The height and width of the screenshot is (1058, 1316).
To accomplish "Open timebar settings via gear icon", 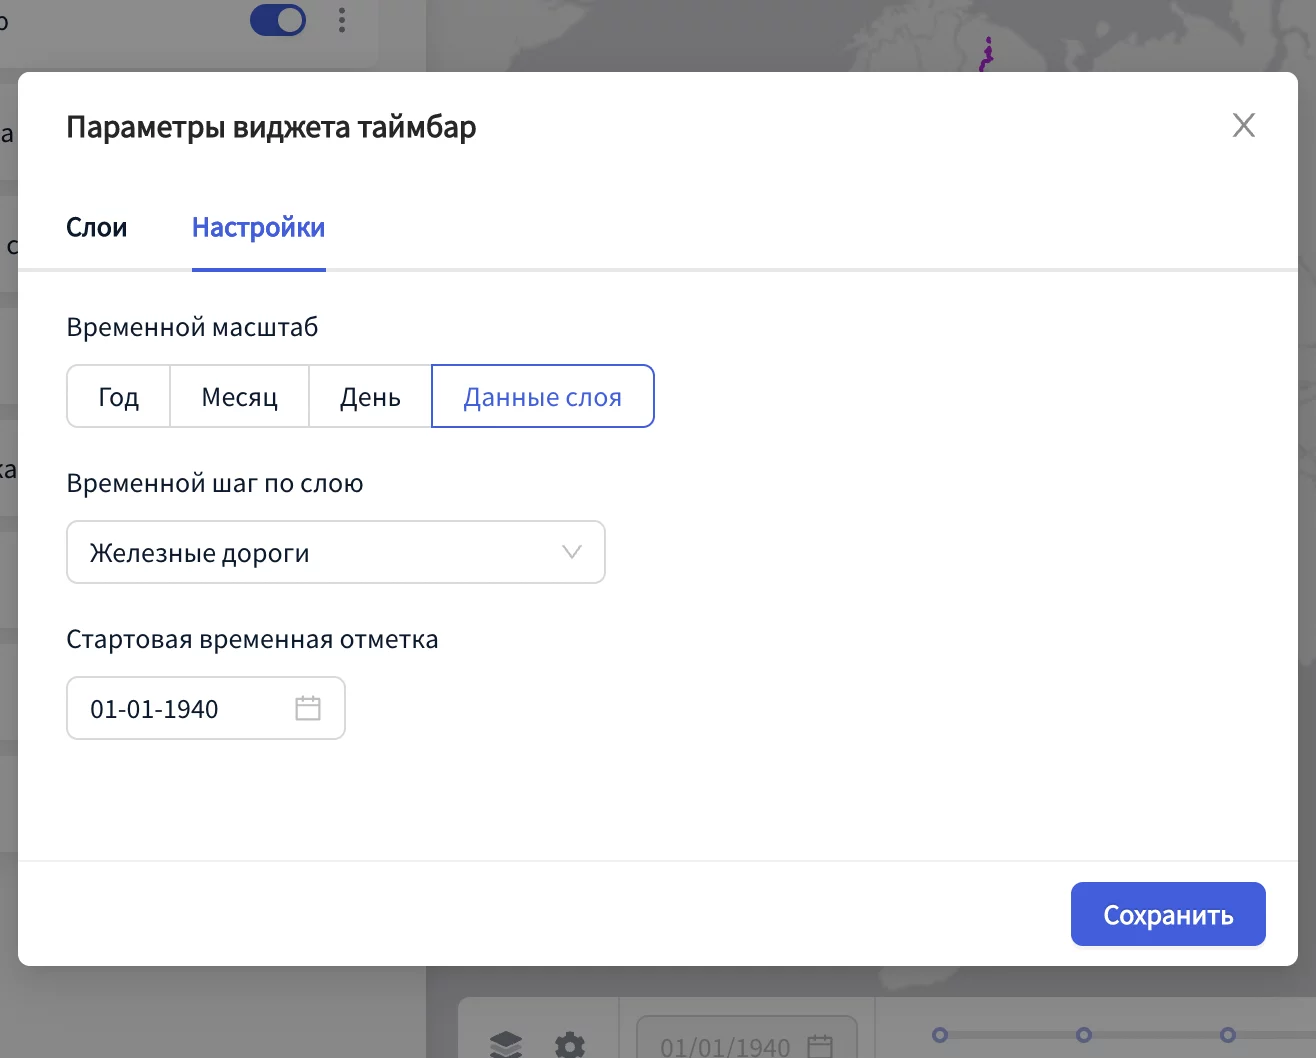I will (570, 1045).
